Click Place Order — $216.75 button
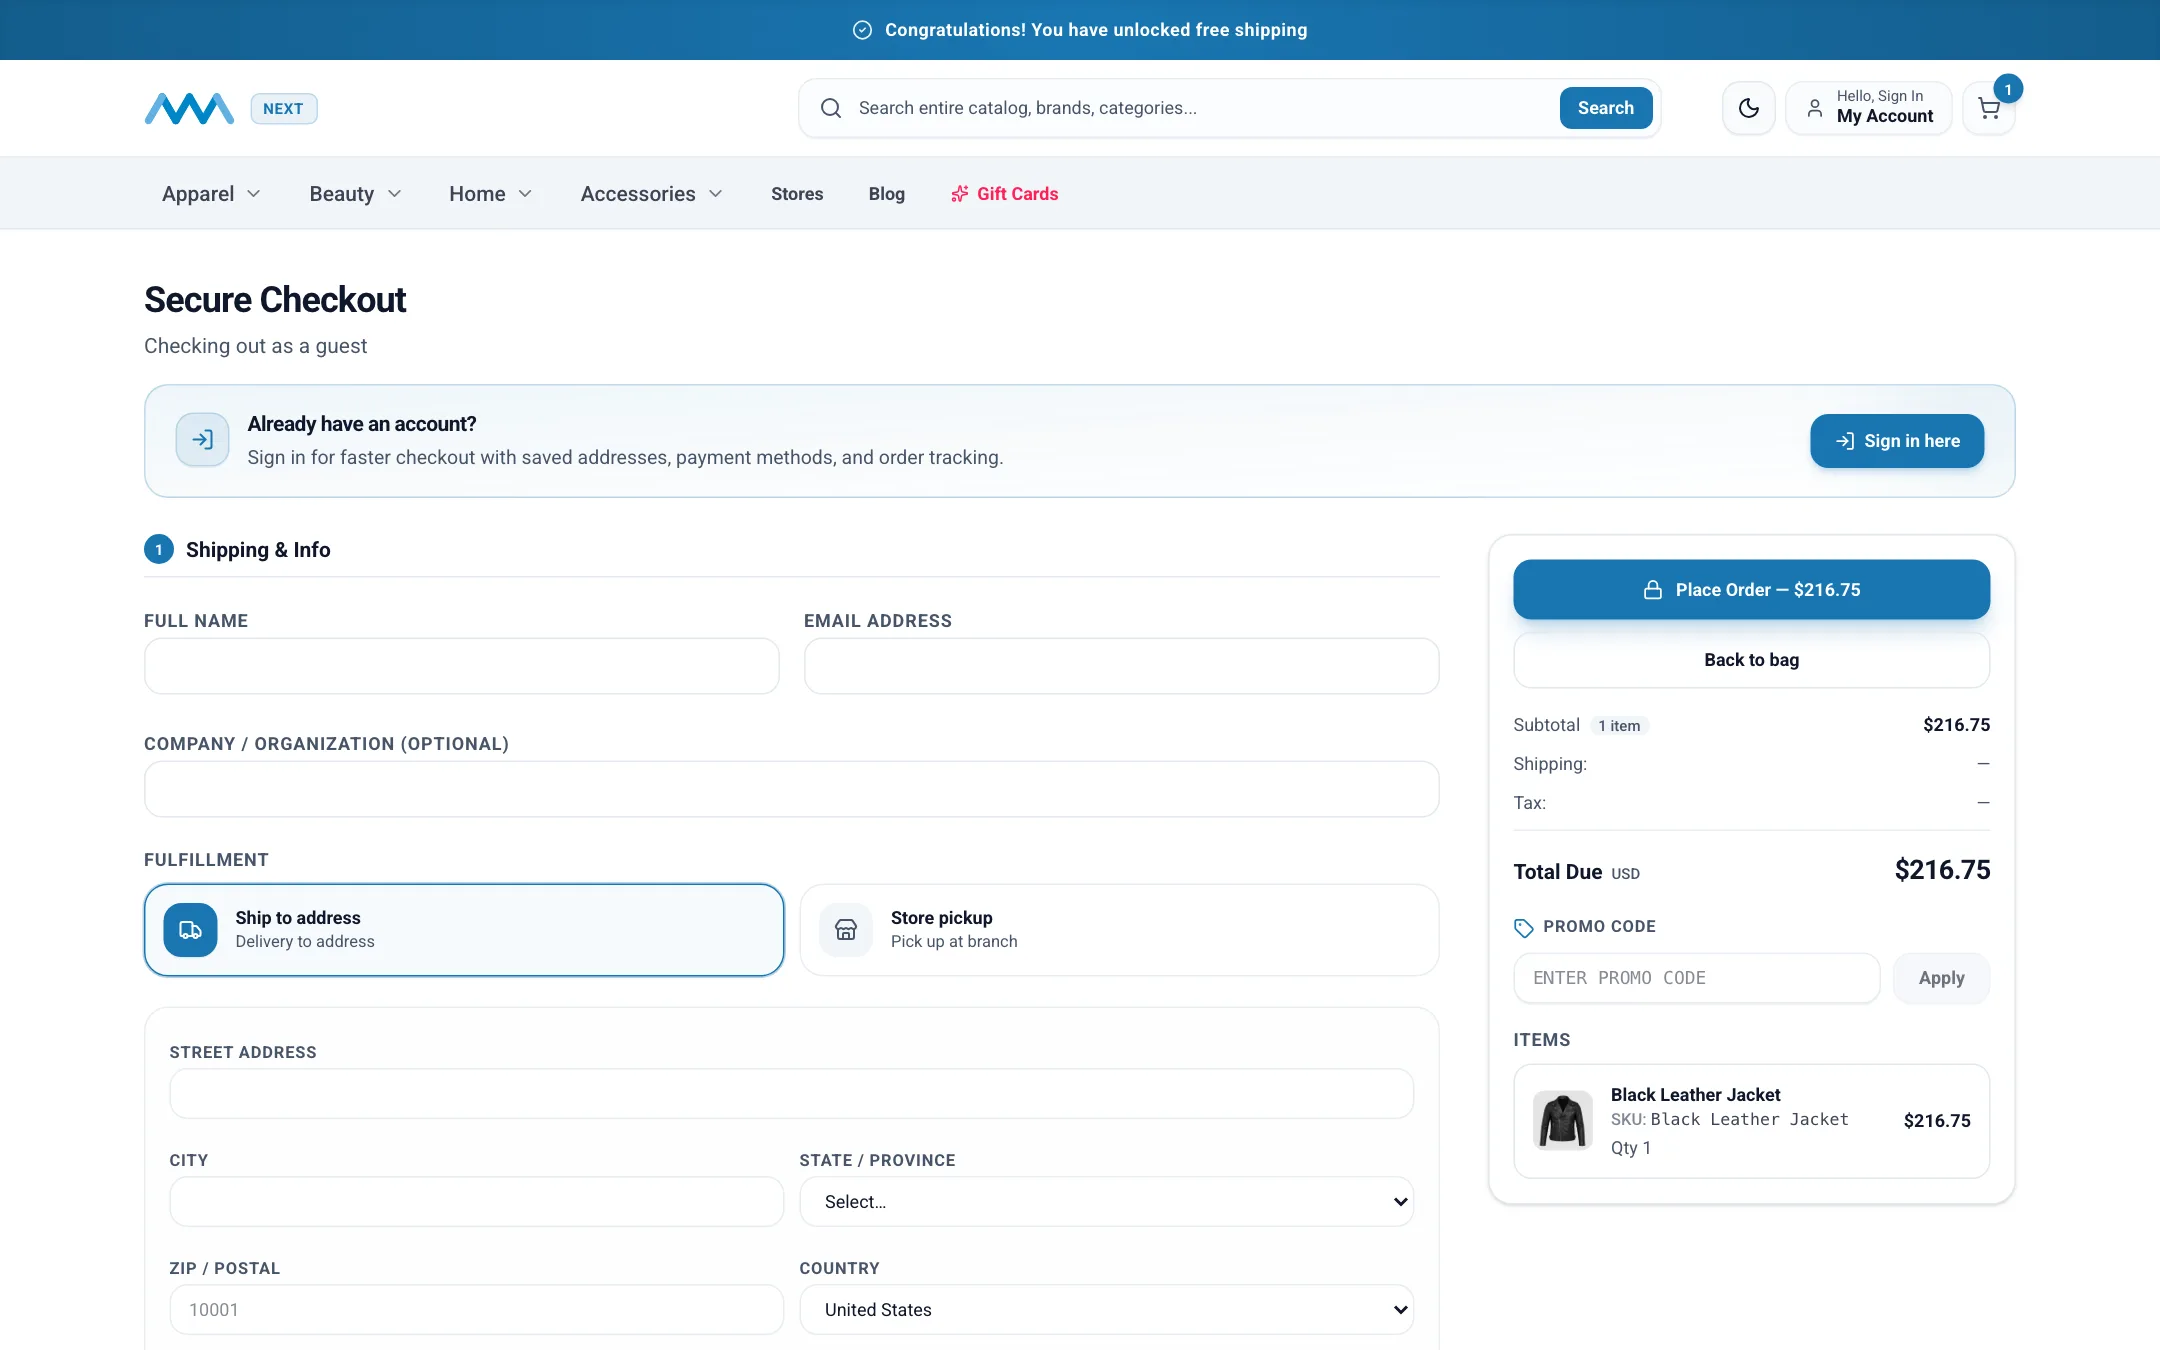Viewport: 2160px width, 1350px height. click(x=1751, y=590)
